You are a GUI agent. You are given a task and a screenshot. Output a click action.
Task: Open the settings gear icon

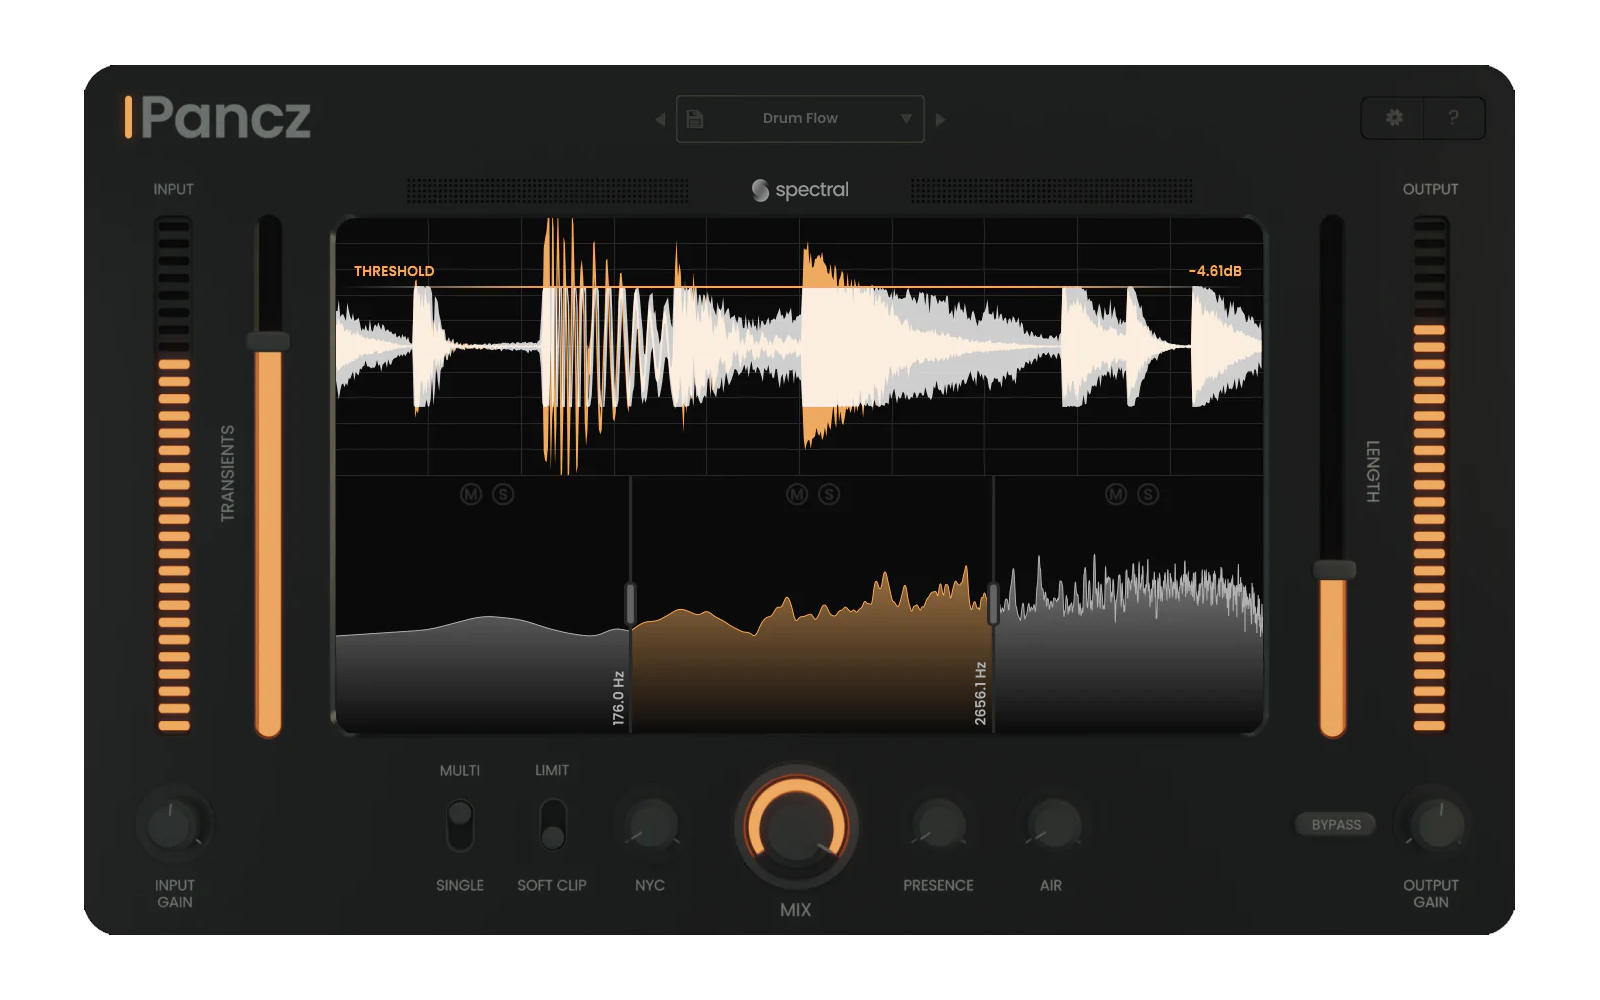(x=1394, y=118)
